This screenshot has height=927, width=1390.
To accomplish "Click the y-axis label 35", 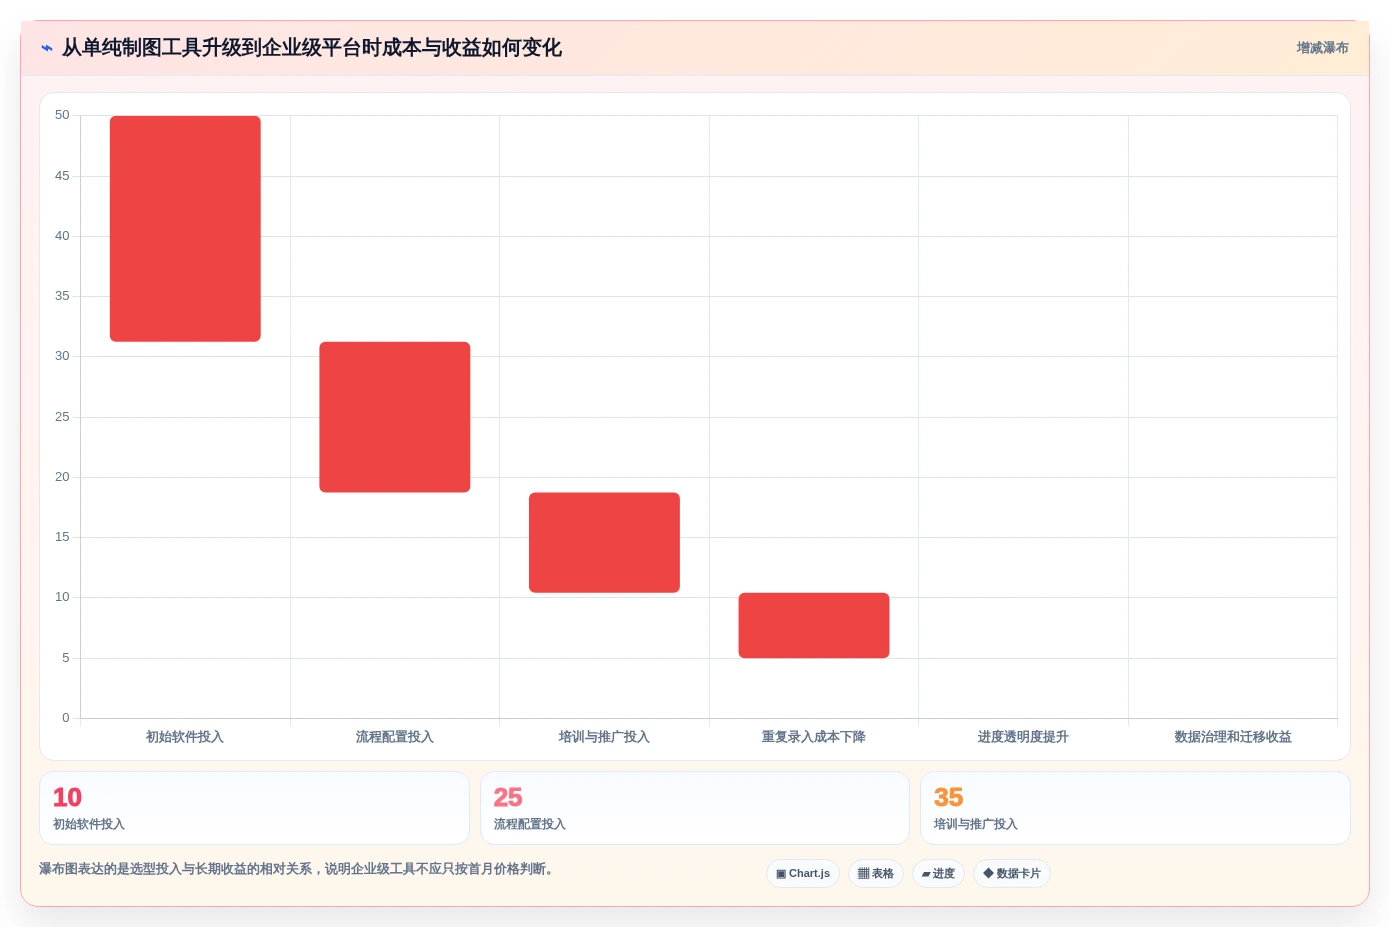I will (x=62, y=296).
